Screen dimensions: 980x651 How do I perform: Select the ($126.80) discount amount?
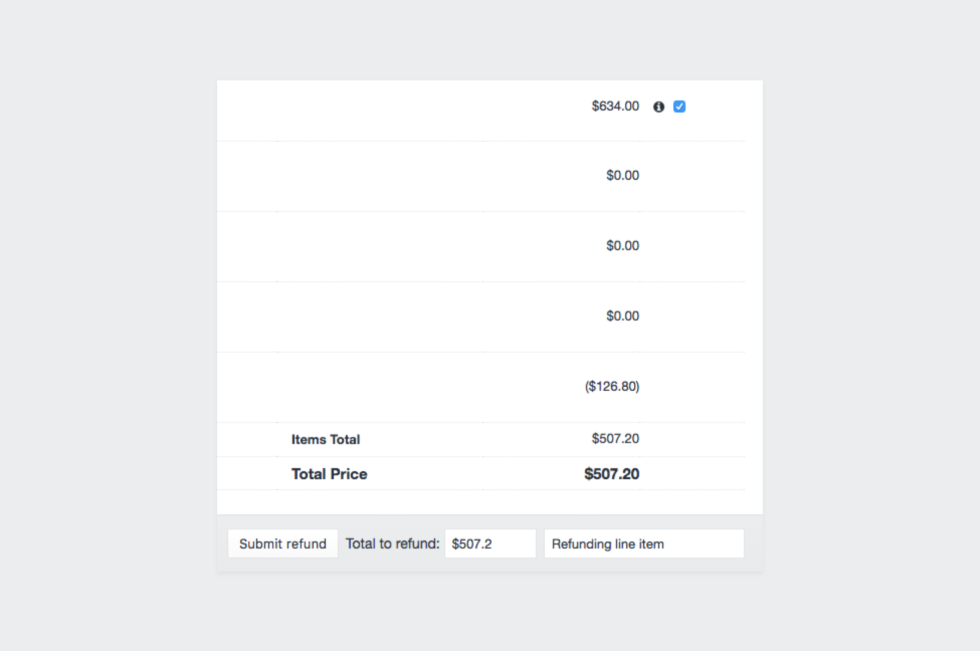(612, 386)
